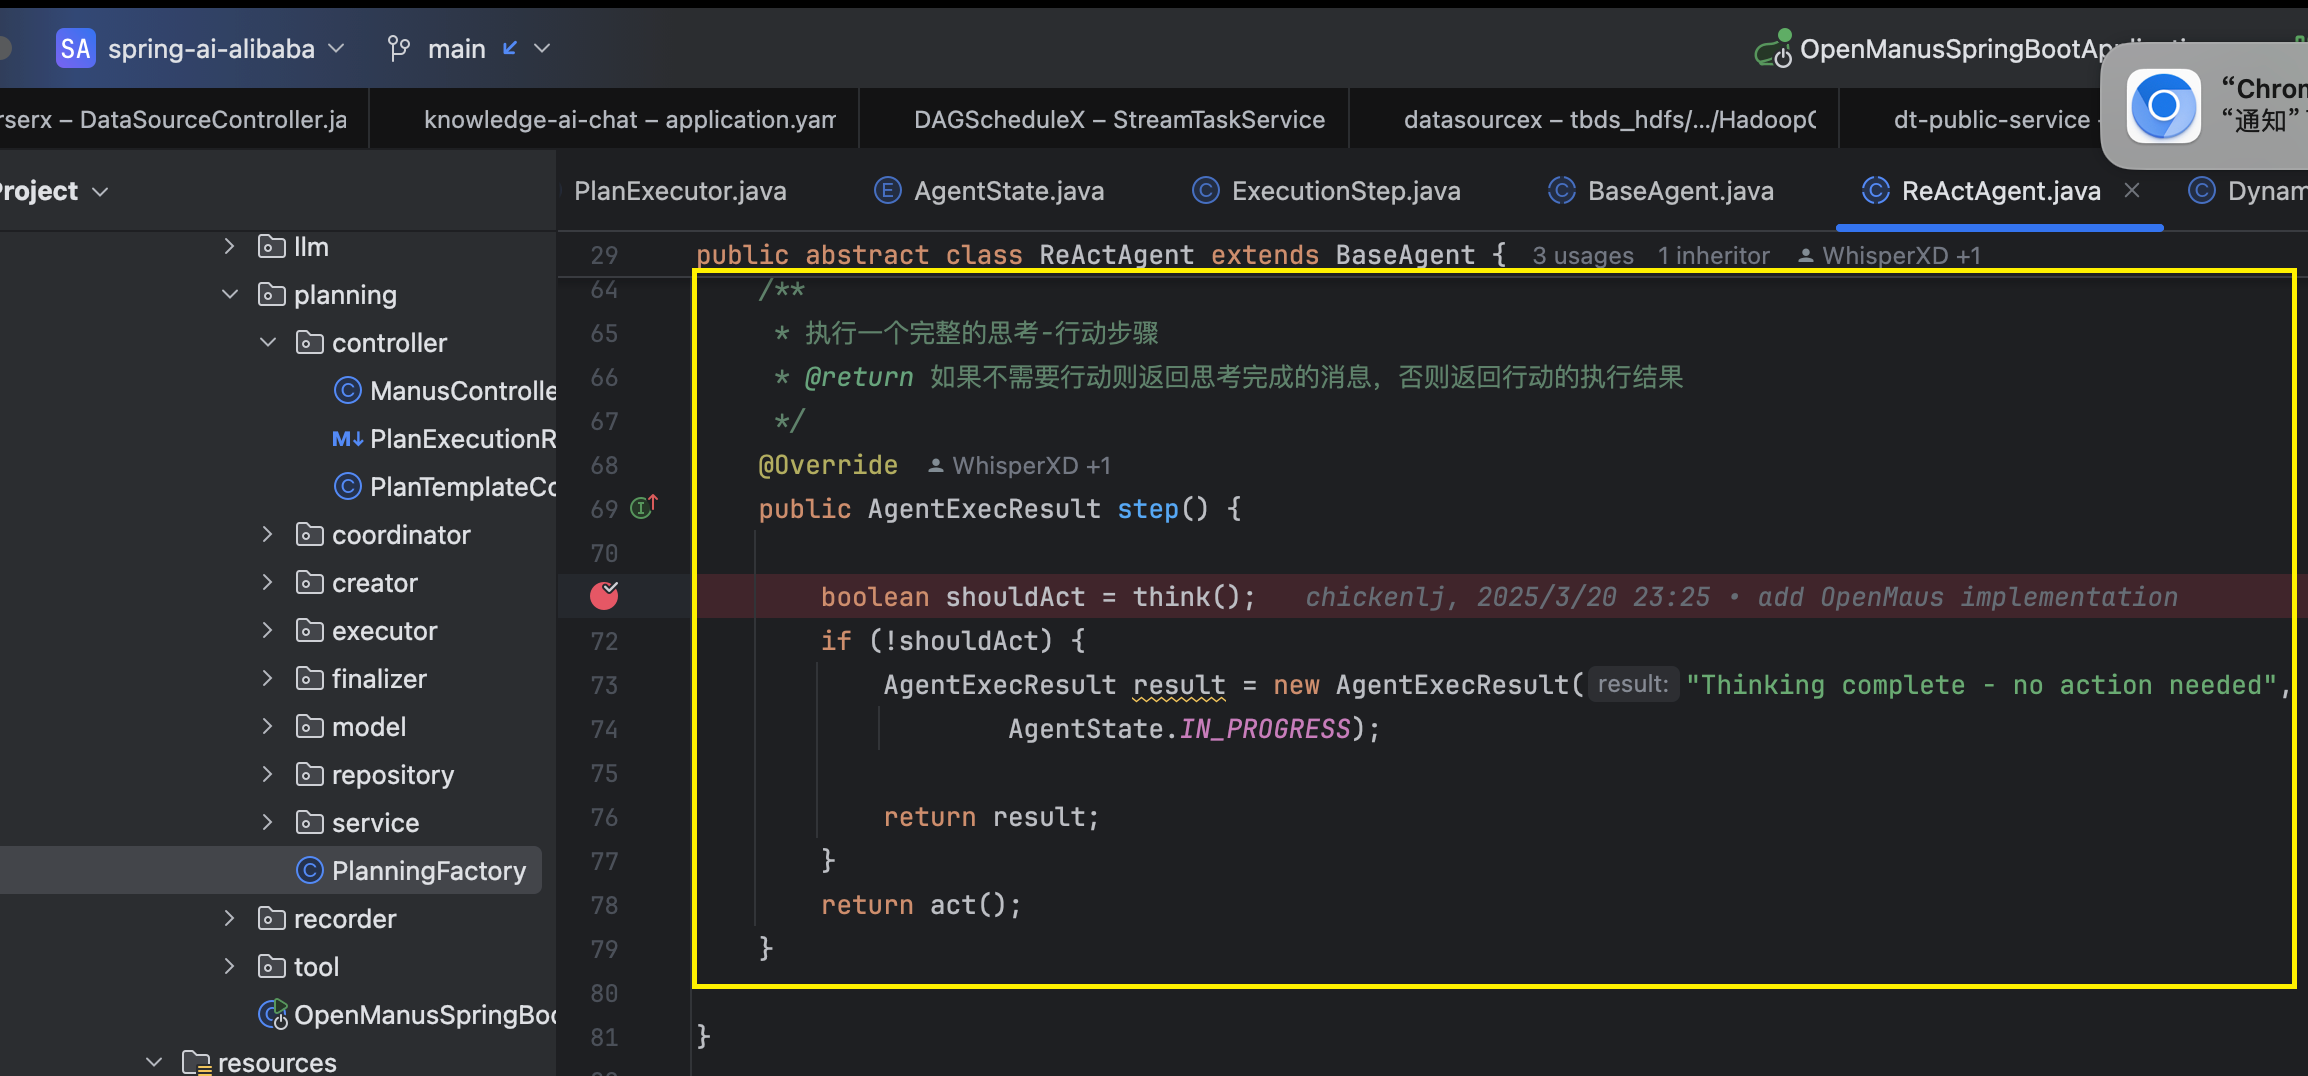Click the llm folder icon

tap(271, 246)
